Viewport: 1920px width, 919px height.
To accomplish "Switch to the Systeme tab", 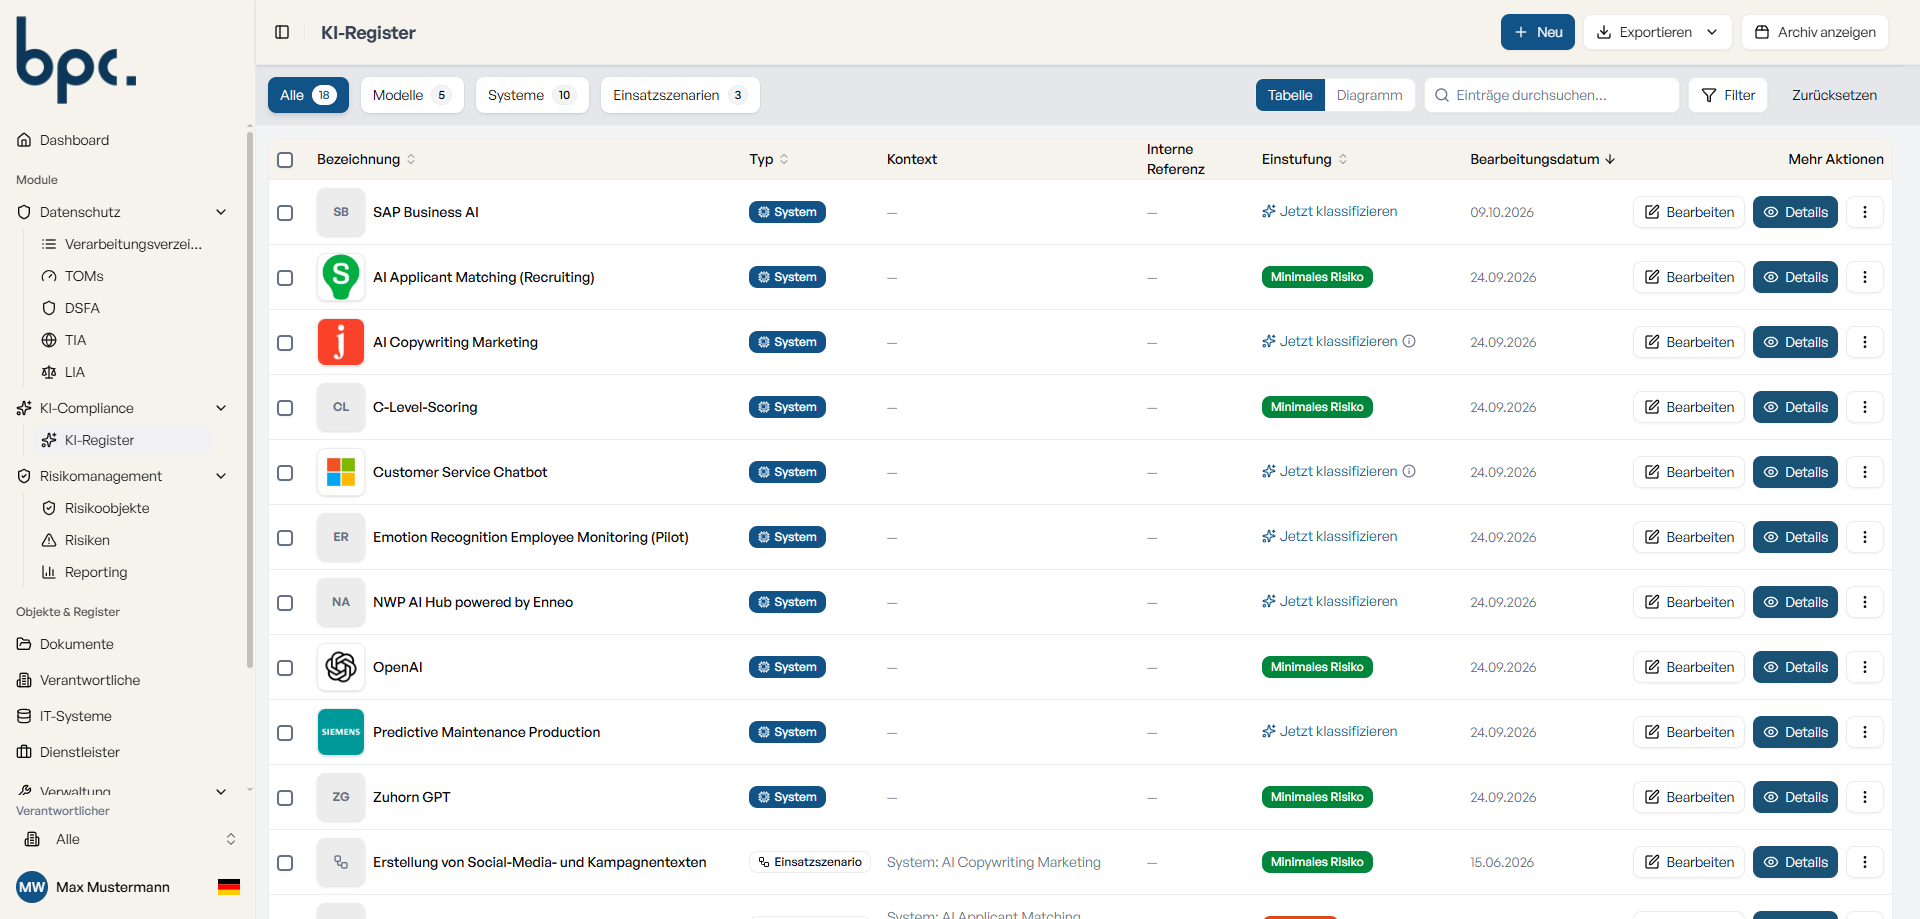I will (x=531, y=95).
